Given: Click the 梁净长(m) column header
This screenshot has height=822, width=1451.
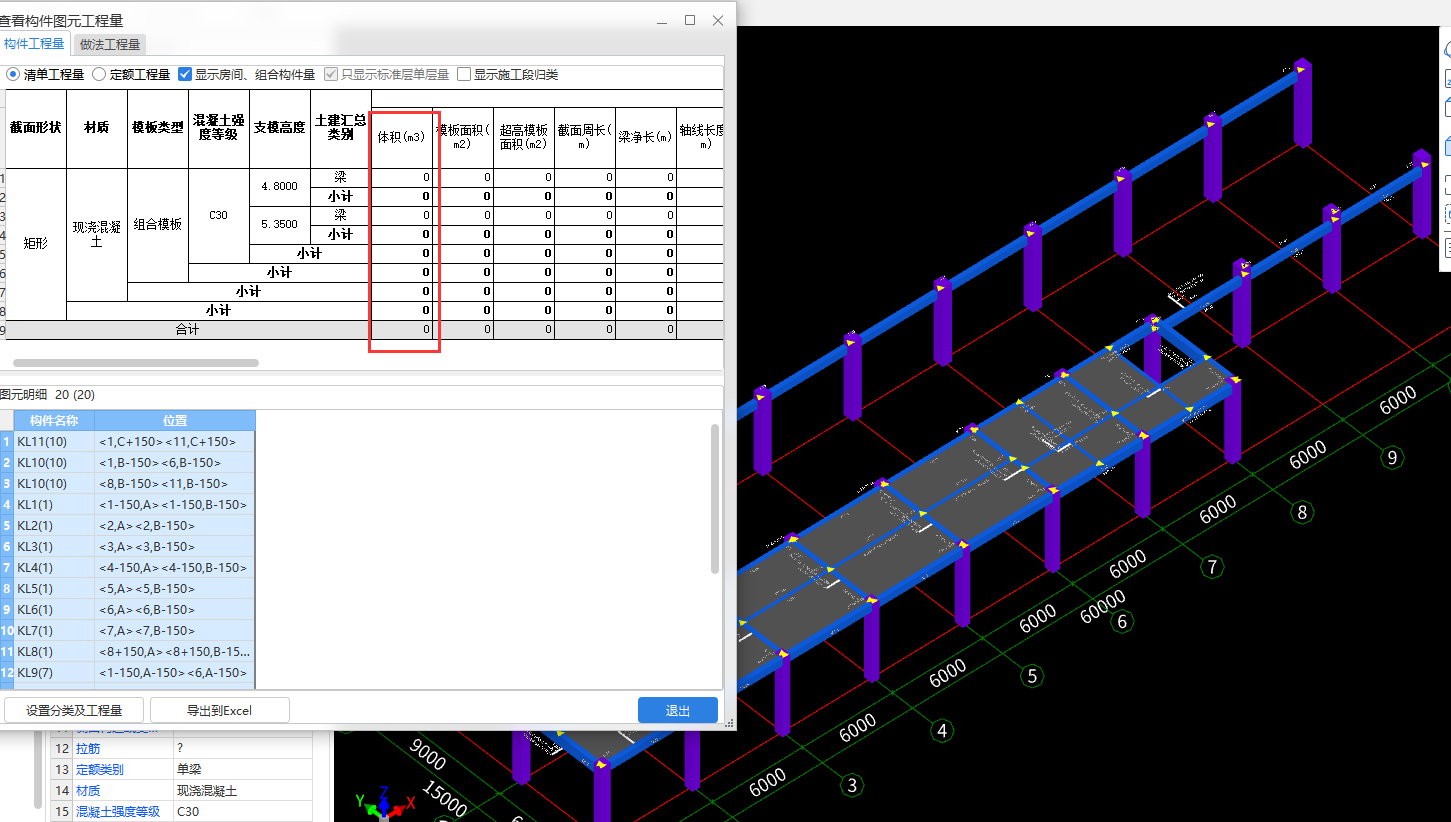Looking at the screenshot, I should [646, 137].
